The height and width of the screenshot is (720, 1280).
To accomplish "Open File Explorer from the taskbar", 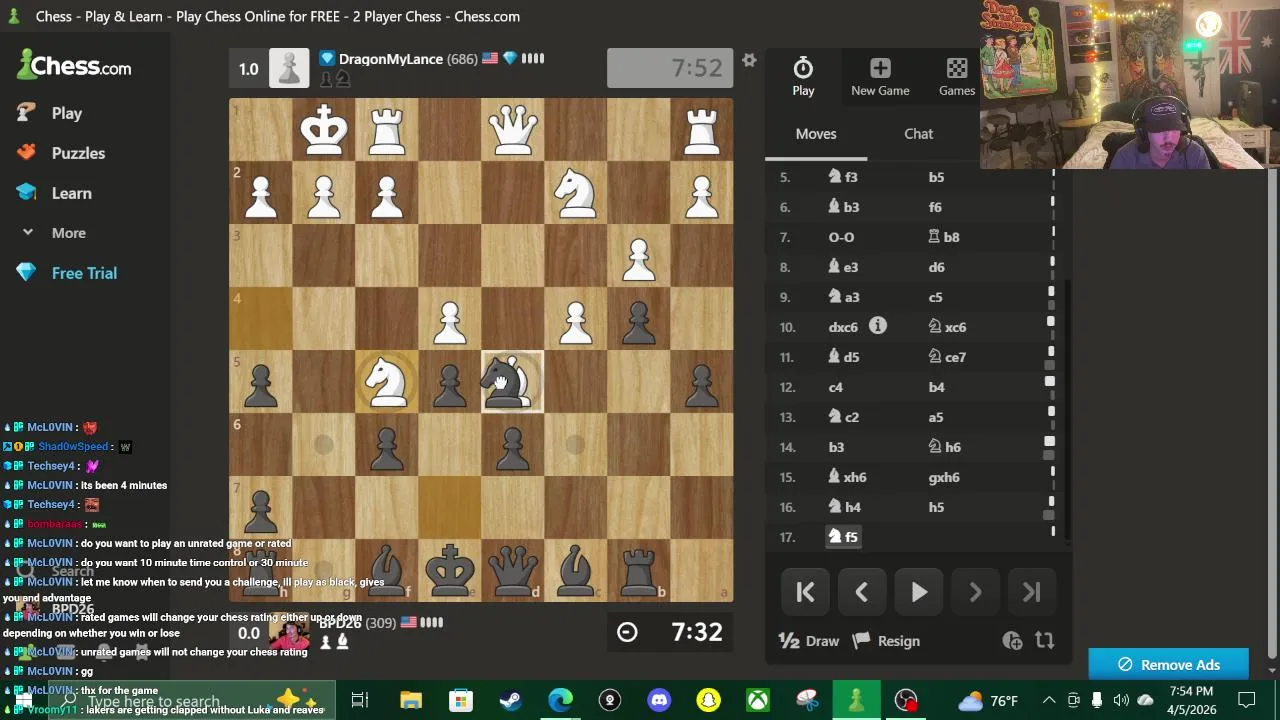I will [x=411, y=700].
